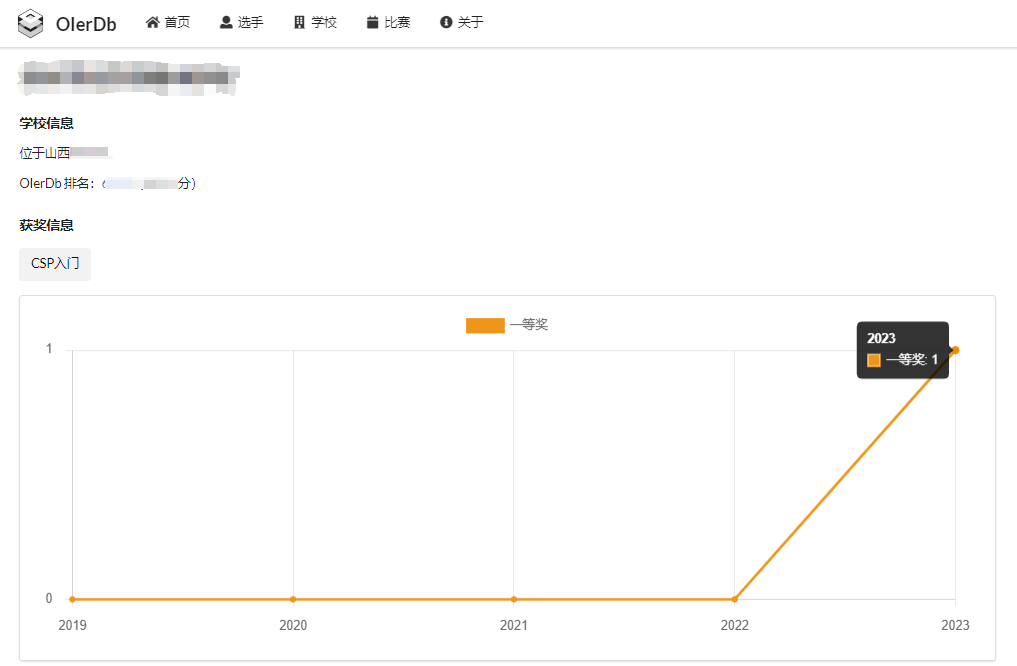Viewport: 1017px width, 666px height.
Task: Click the OIerDb brand name text
Action: 86,24
